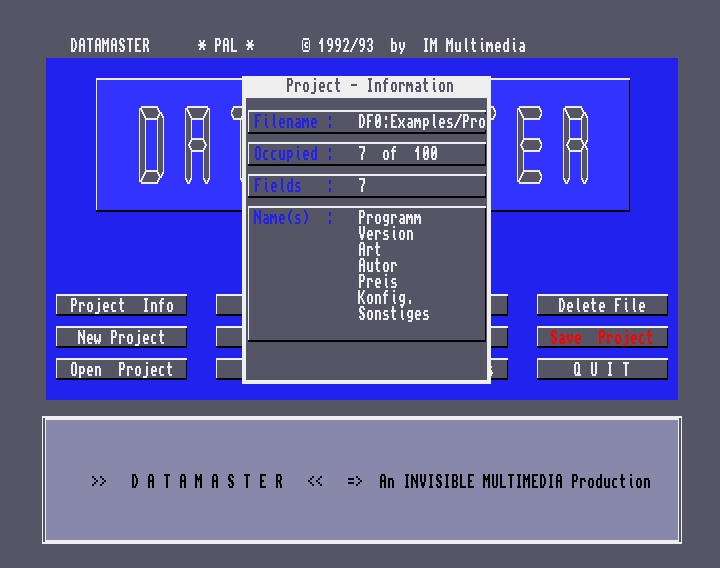Click the Project Info button
This screenshot has width=720, height=568.
(x=122, y=306)
